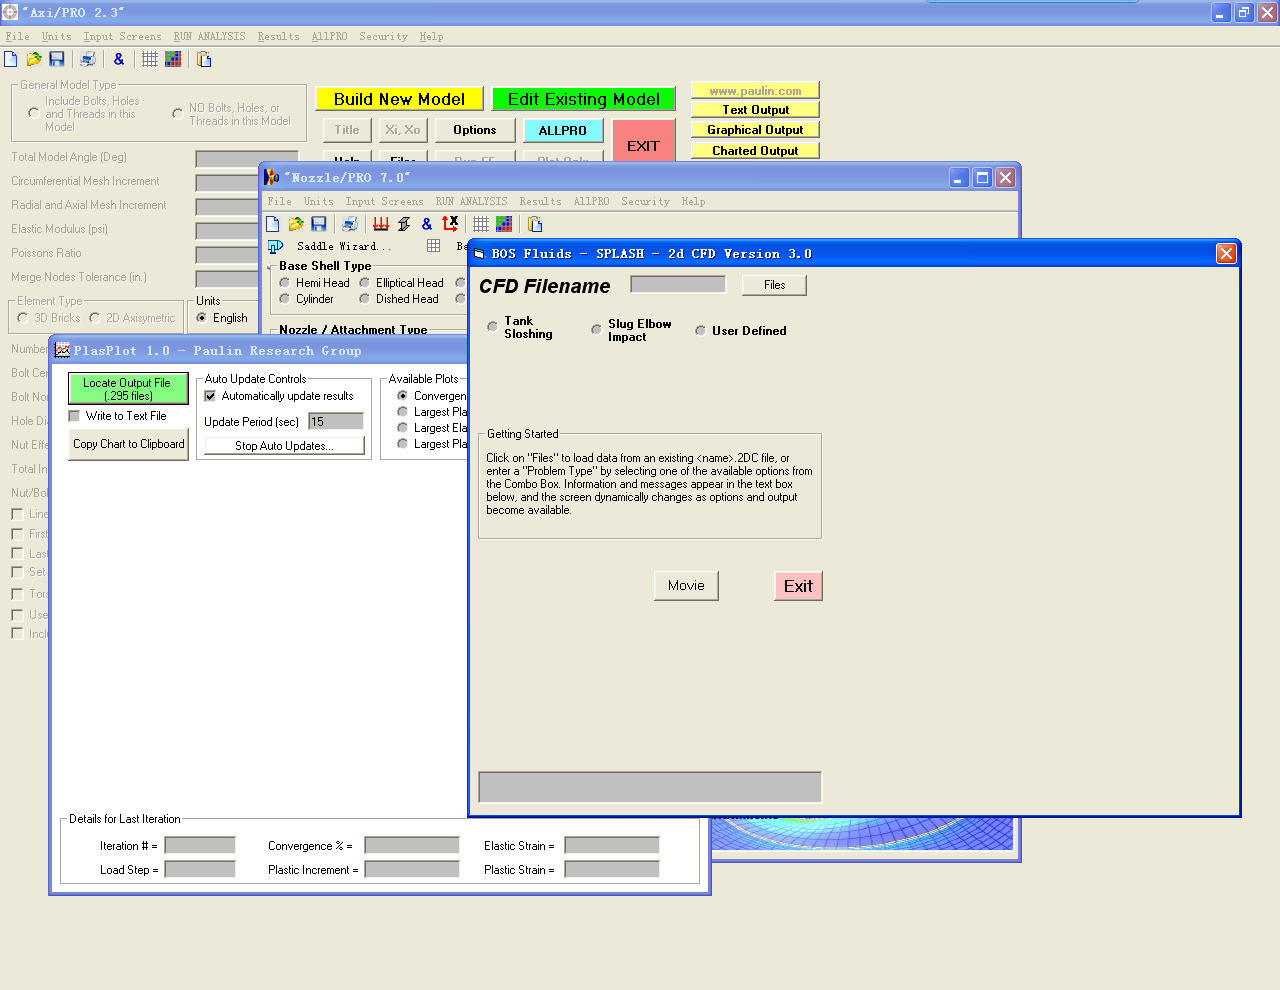1280x990 pixels.
Task: Open Units menu in Nozzle/PRO window
Action: 319,201
